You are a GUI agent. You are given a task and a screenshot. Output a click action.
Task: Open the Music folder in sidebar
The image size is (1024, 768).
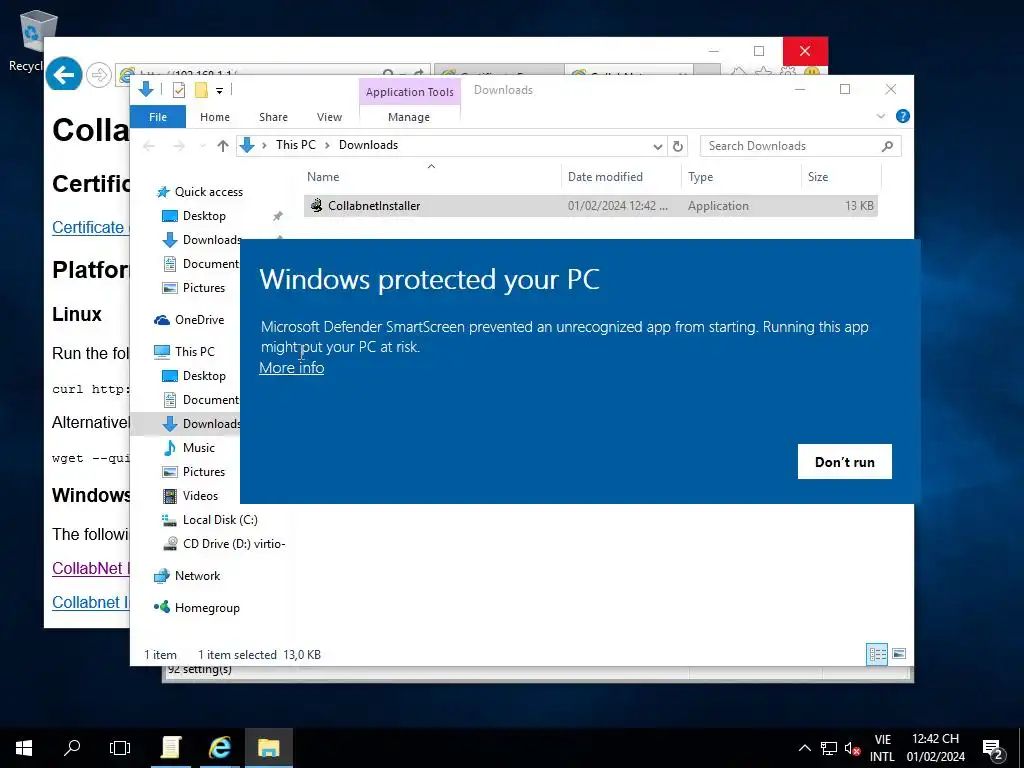[x=199, y=448]
